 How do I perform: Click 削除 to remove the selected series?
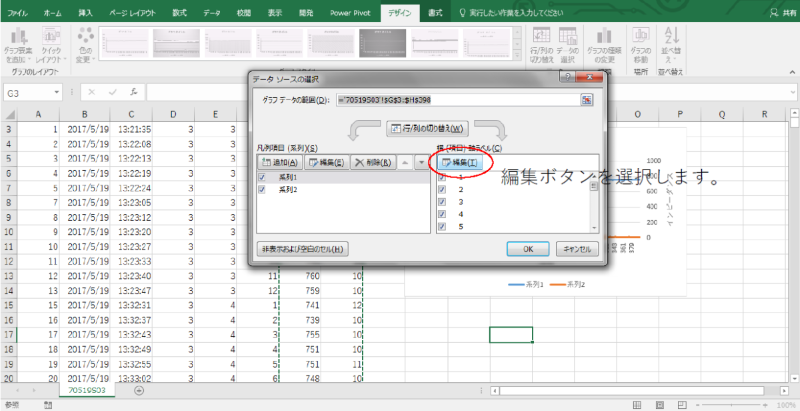pos(368,162)
